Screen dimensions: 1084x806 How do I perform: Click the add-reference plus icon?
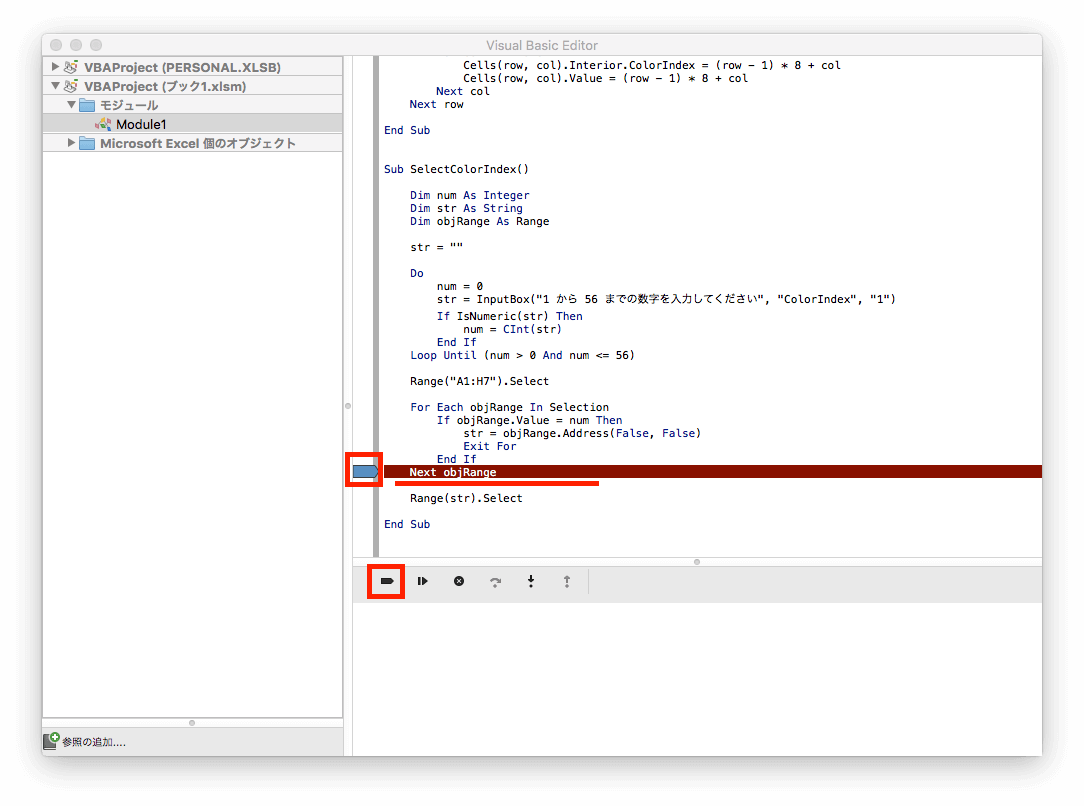tap(51, 741)
